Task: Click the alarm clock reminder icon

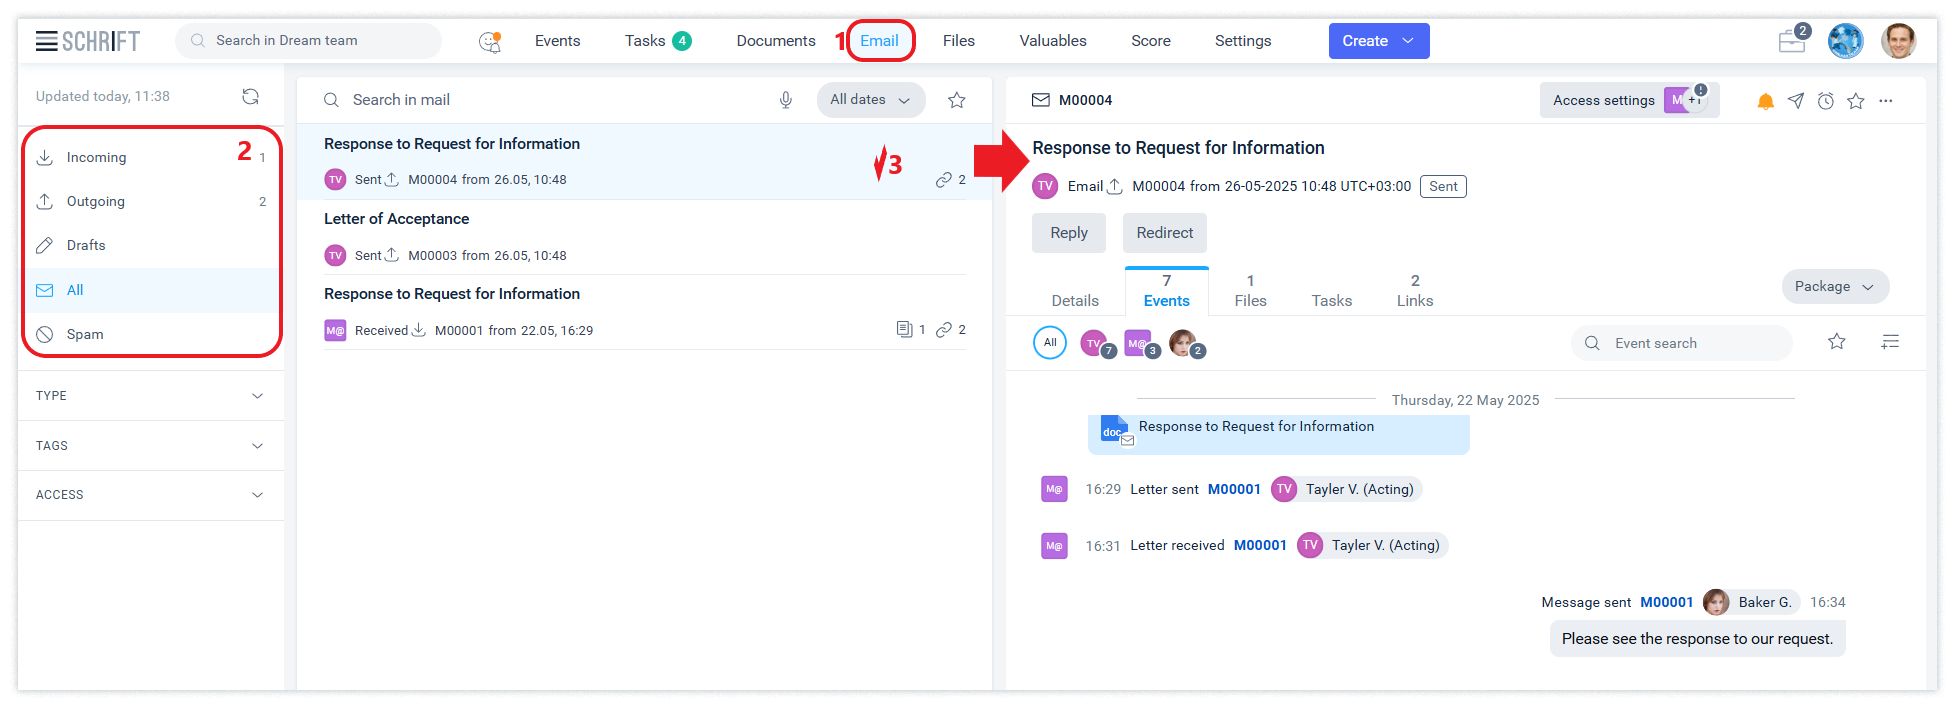Action: (x=1826, y=101)
